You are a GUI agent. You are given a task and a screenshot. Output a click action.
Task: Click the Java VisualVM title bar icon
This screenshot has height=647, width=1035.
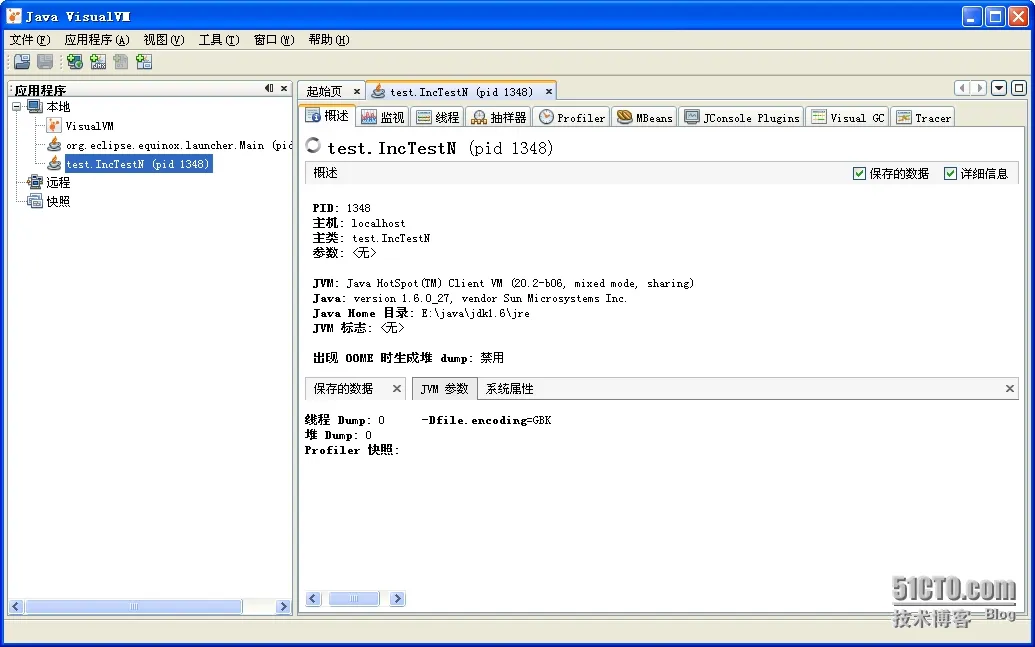click(x=13, y=16)
